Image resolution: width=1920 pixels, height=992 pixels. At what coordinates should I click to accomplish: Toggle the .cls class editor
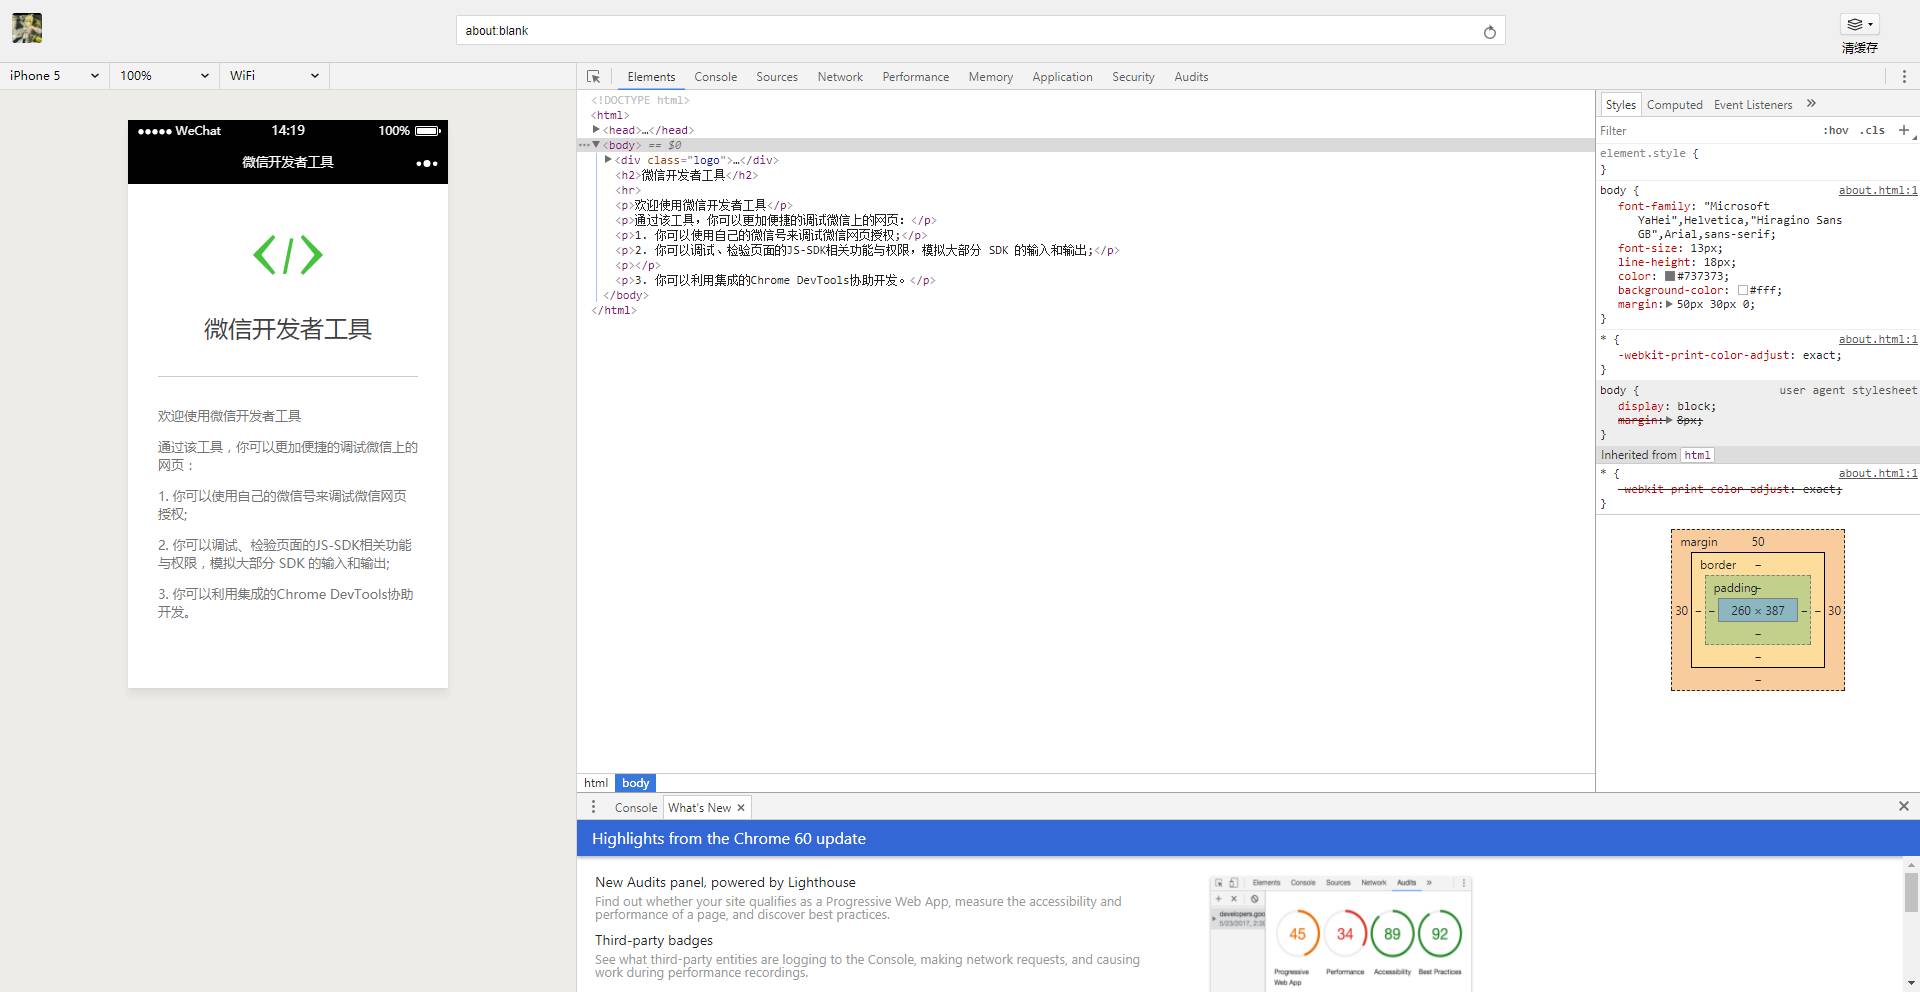(x=1872, y=130)
